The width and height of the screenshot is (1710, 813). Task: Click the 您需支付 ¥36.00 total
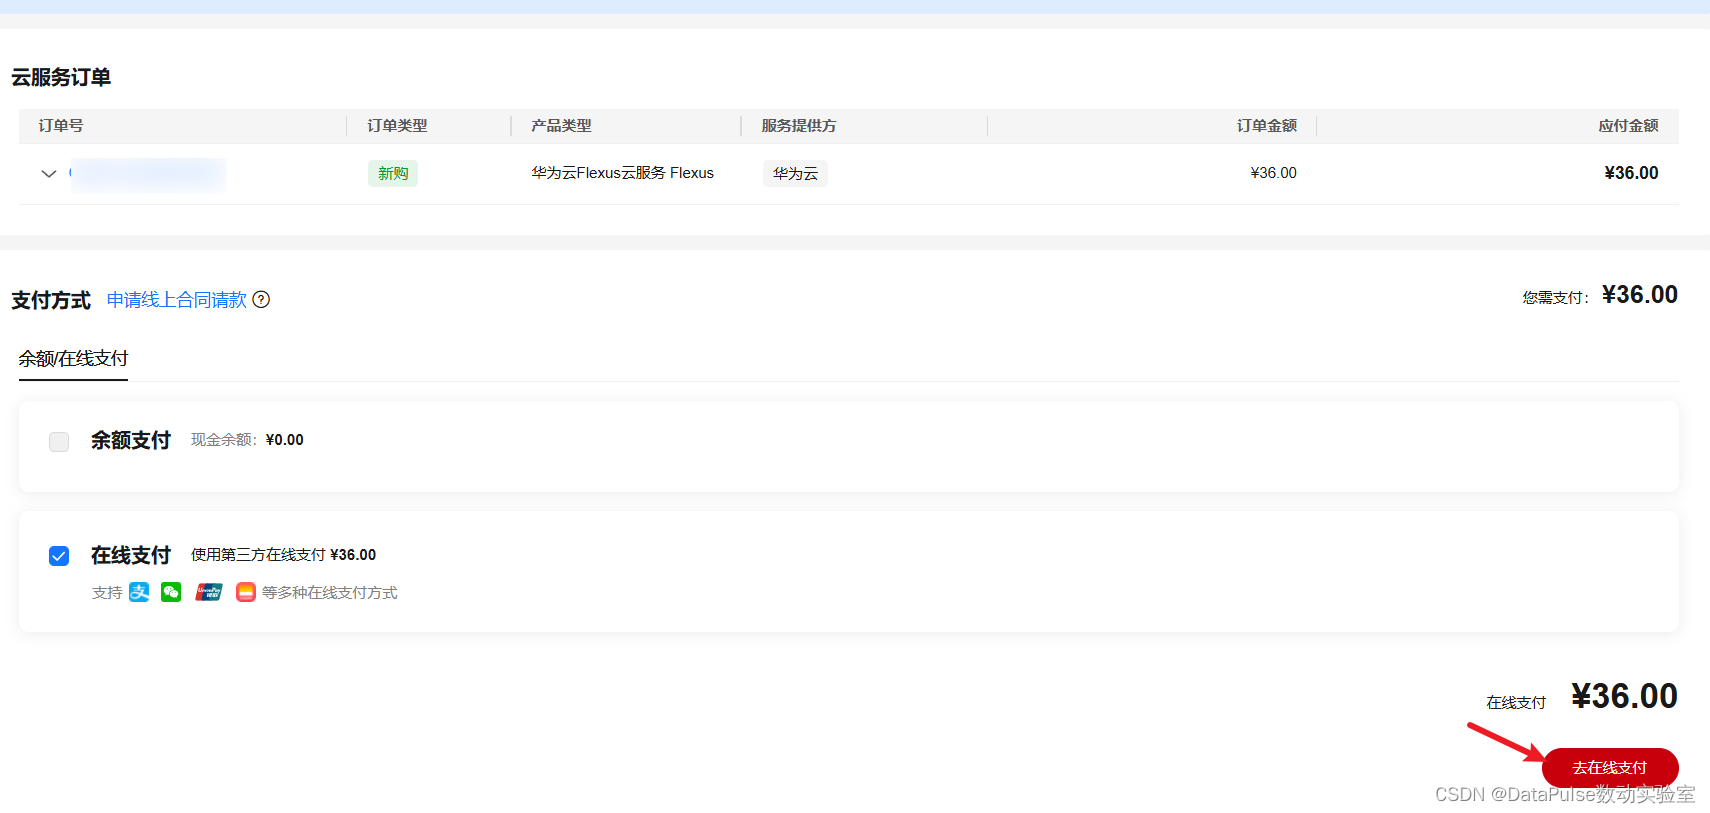[x=1600, y=295]
